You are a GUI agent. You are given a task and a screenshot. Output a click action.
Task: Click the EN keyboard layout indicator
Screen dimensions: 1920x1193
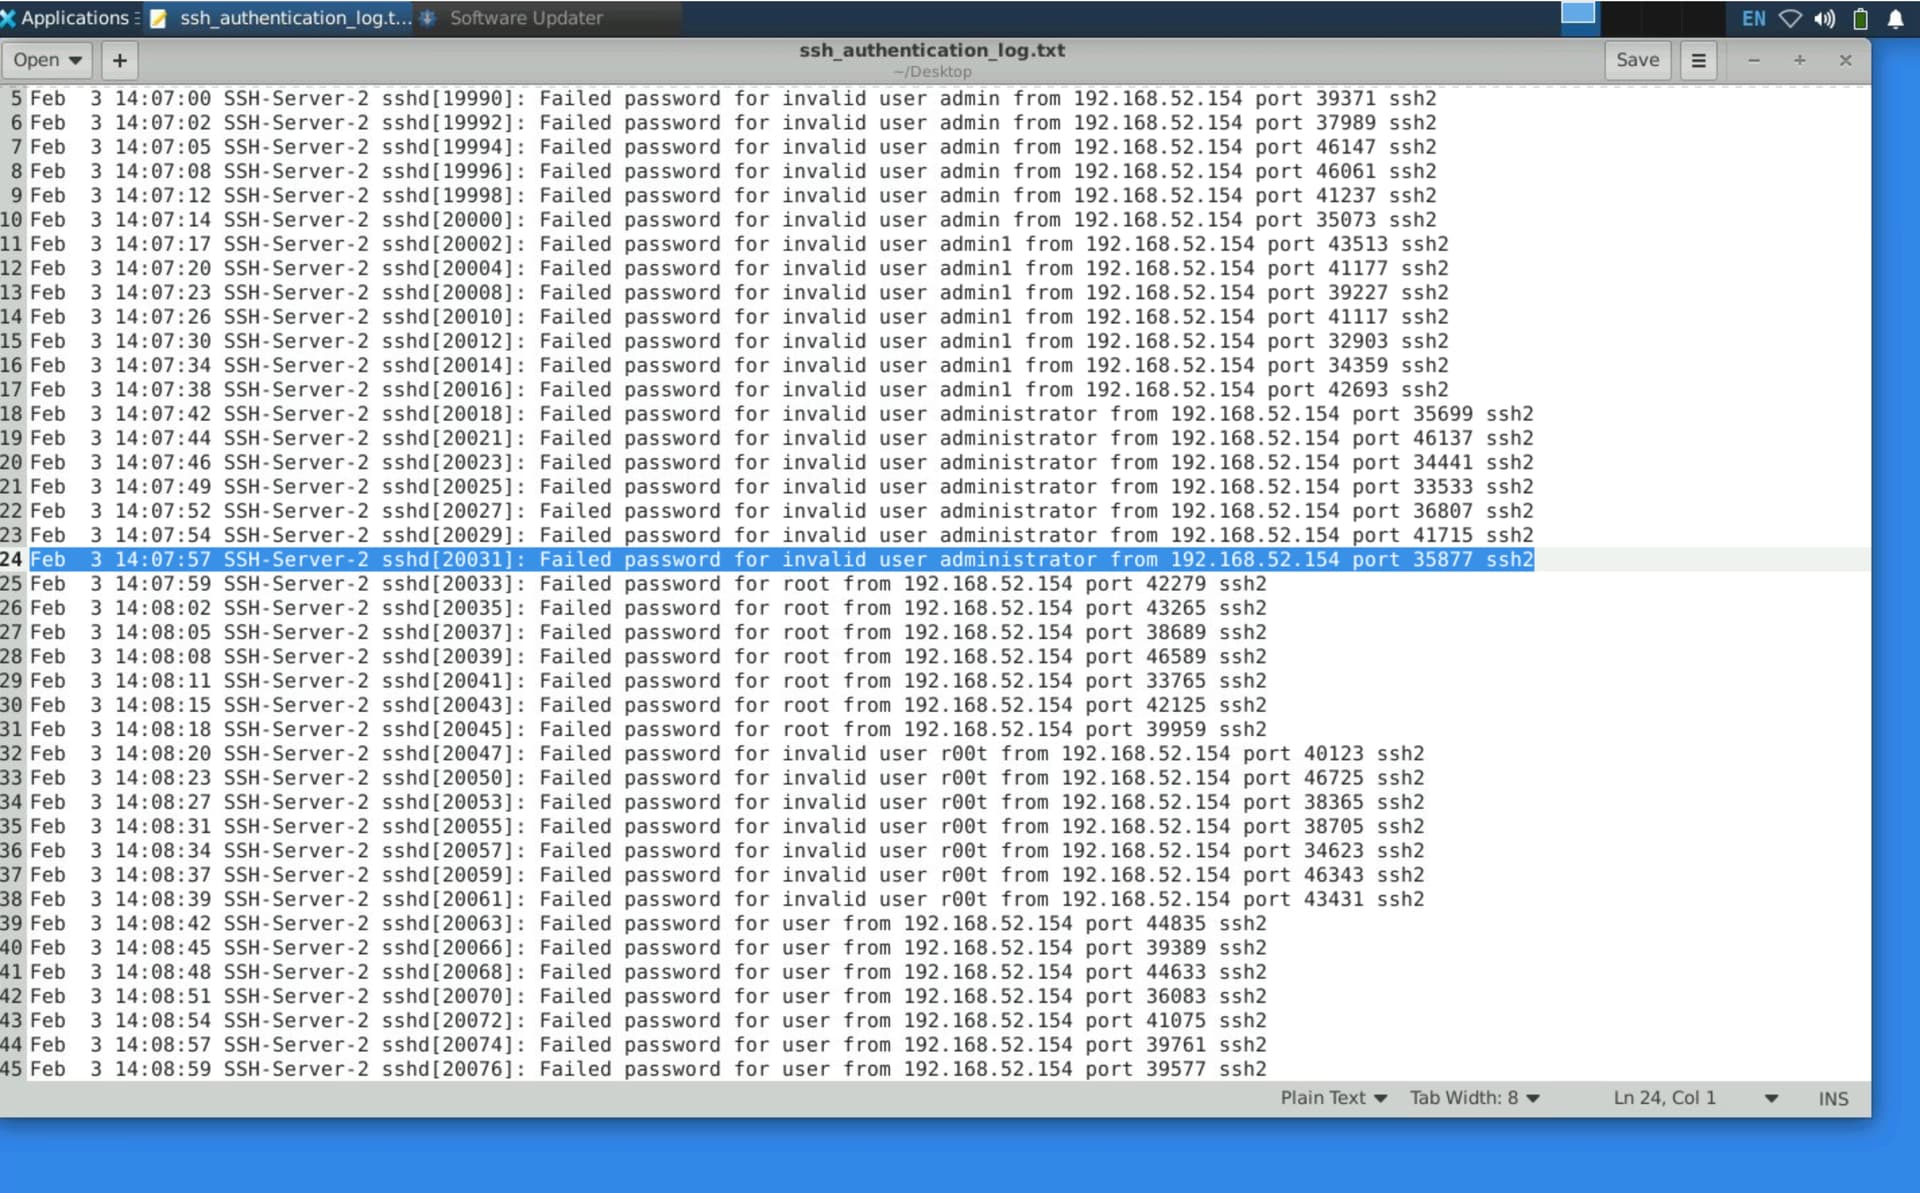pyautogui.click(x=1753, y=18)
